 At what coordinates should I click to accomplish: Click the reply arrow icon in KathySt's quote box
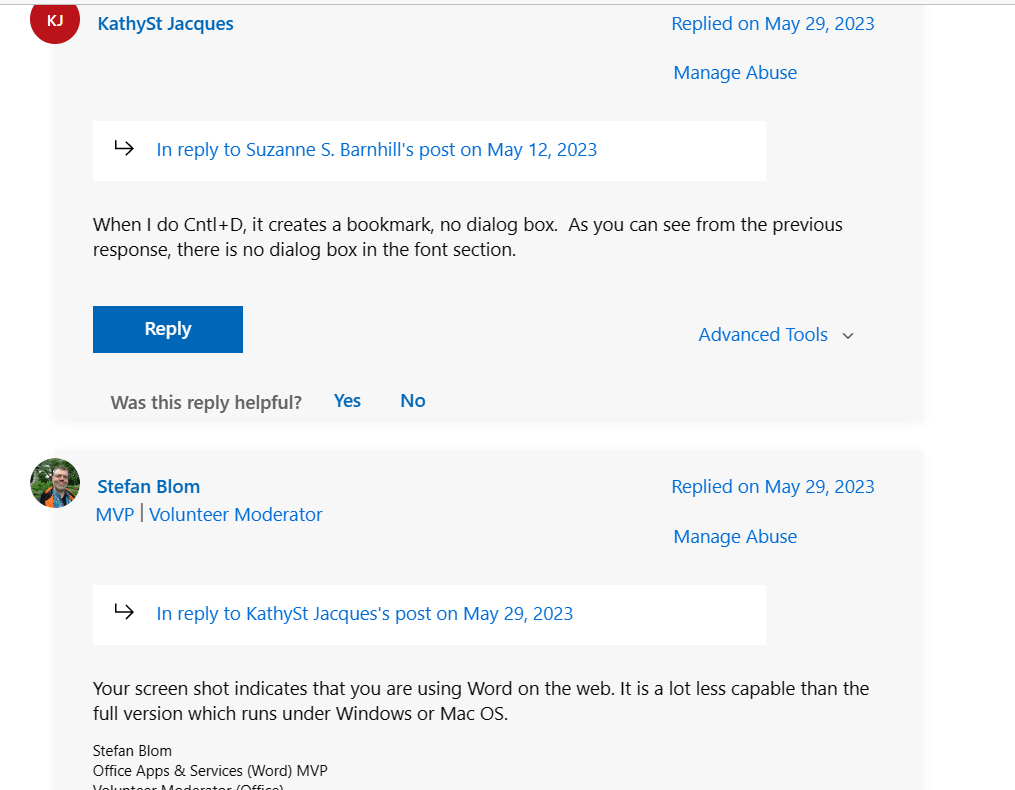pos(124,148)
